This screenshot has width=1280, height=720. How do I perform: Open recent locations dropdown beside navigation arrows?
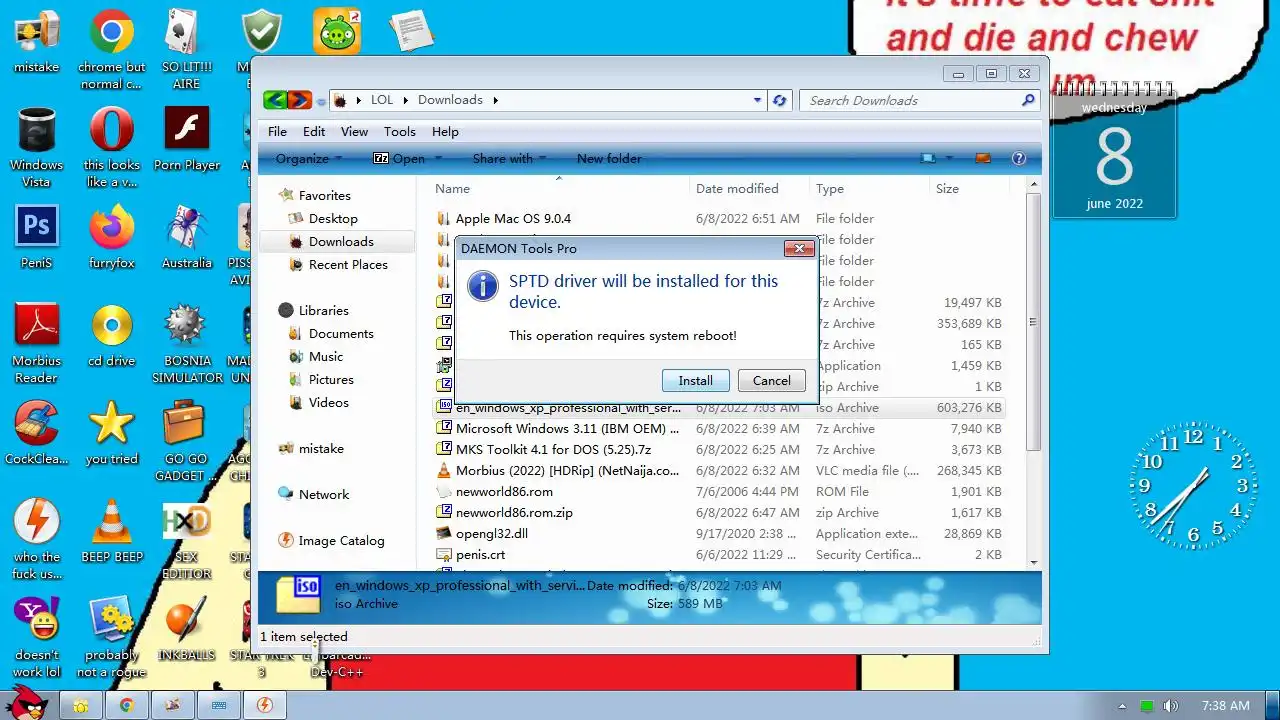click(x=321, y=101)
